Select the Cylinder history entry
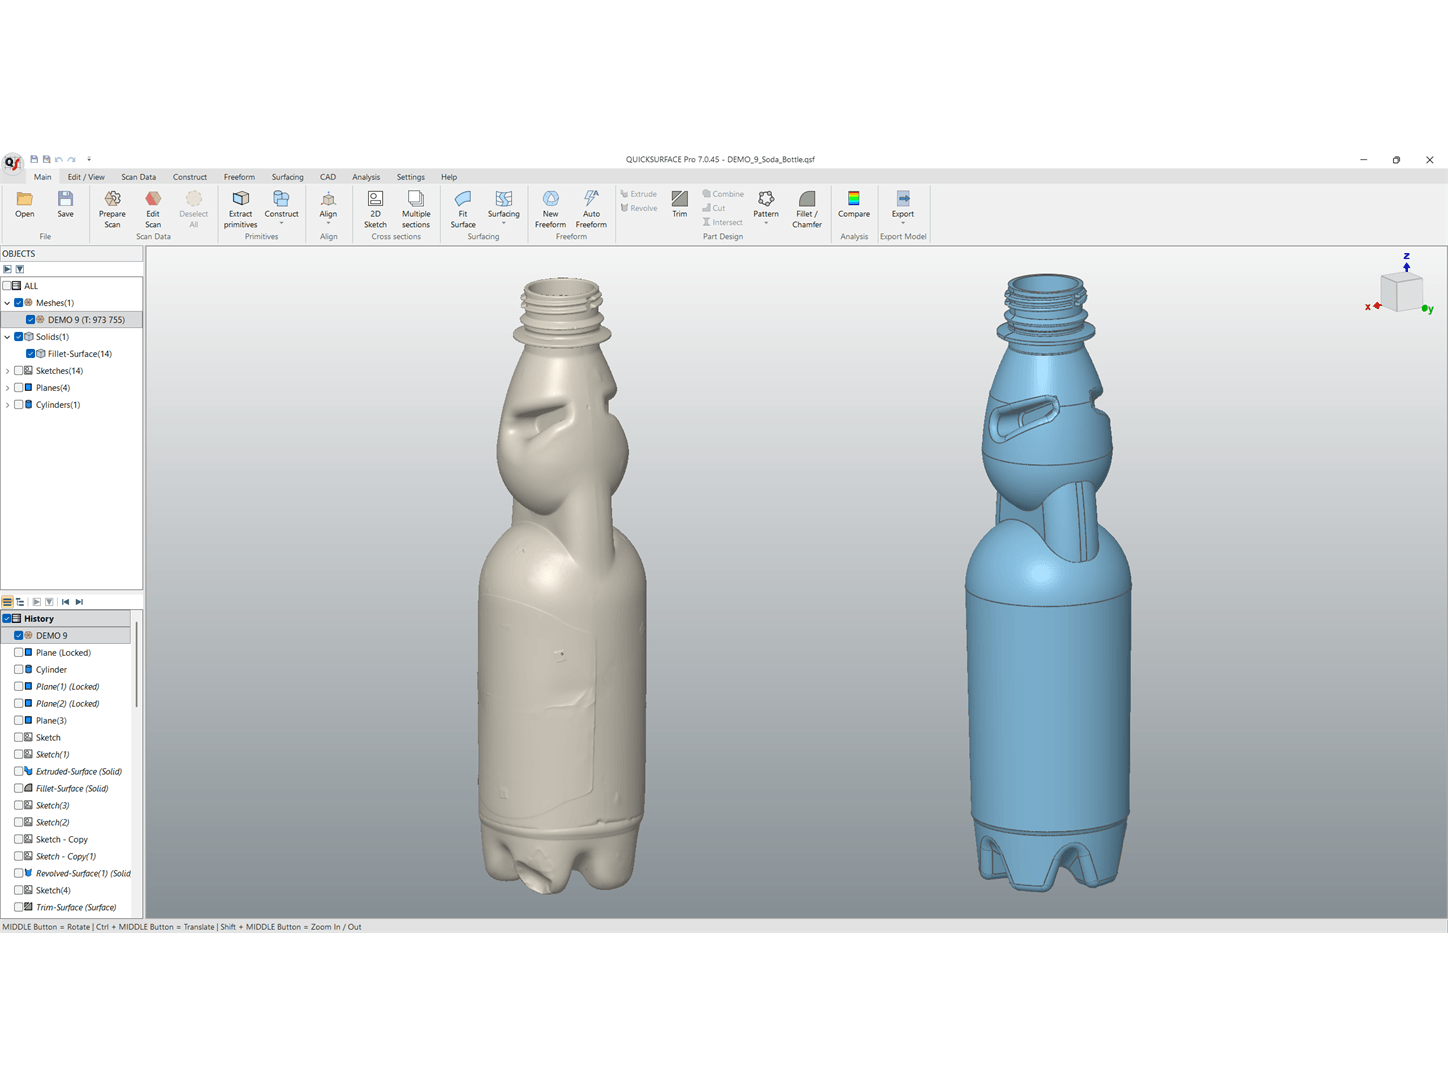1448x1086 pixels. [x=51, y=670]
